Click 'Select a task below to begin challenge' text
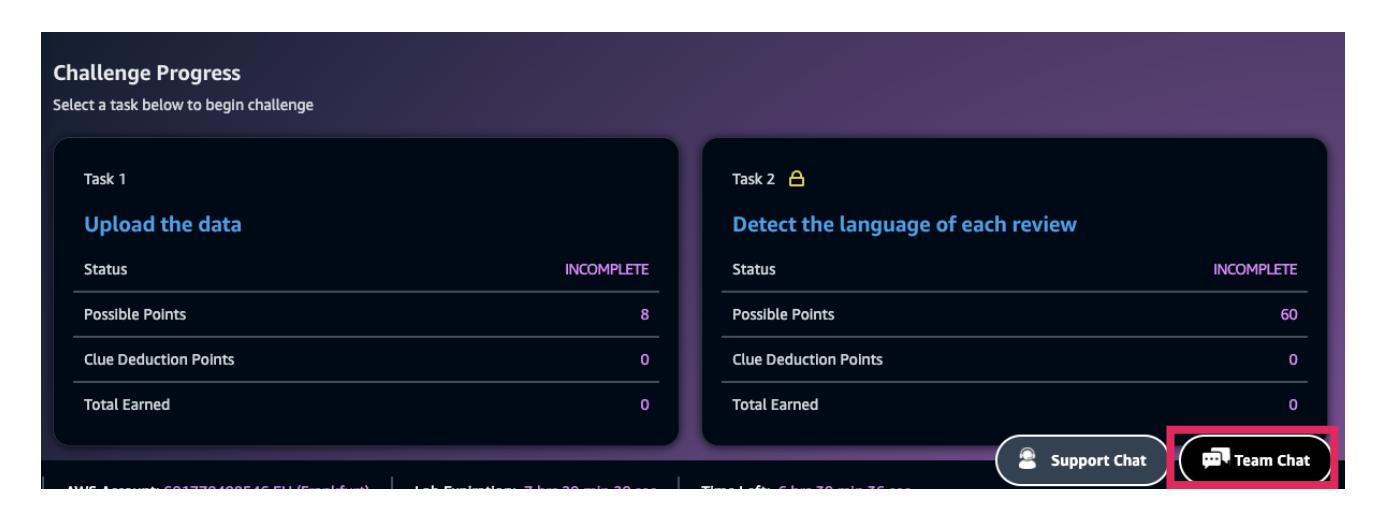 pos(184,102)
